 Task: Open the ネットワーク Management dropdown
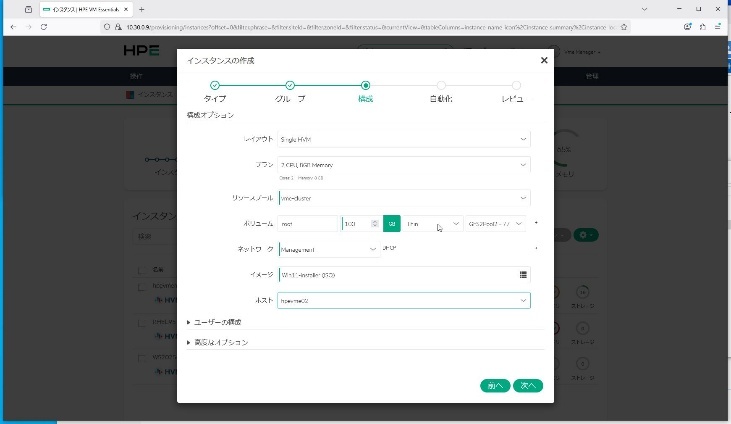[x=328, y=249]
